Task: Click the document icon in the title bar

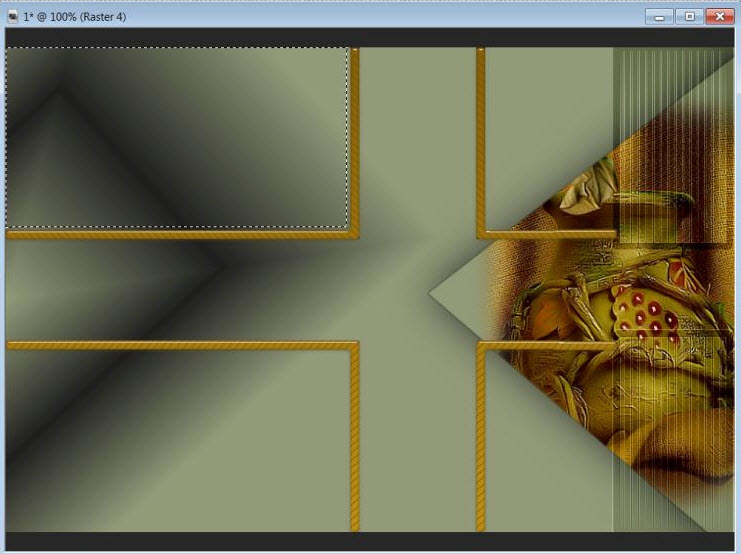Action: tap(13, 17)
